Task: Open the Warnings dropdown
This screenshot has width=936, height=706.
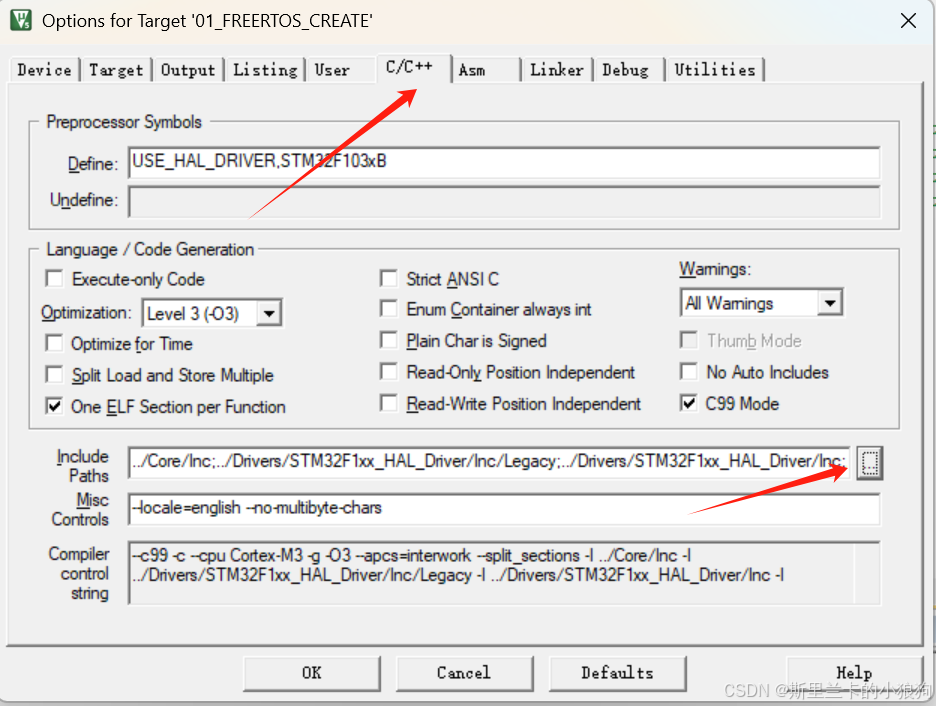Action: tap(830, 303)
